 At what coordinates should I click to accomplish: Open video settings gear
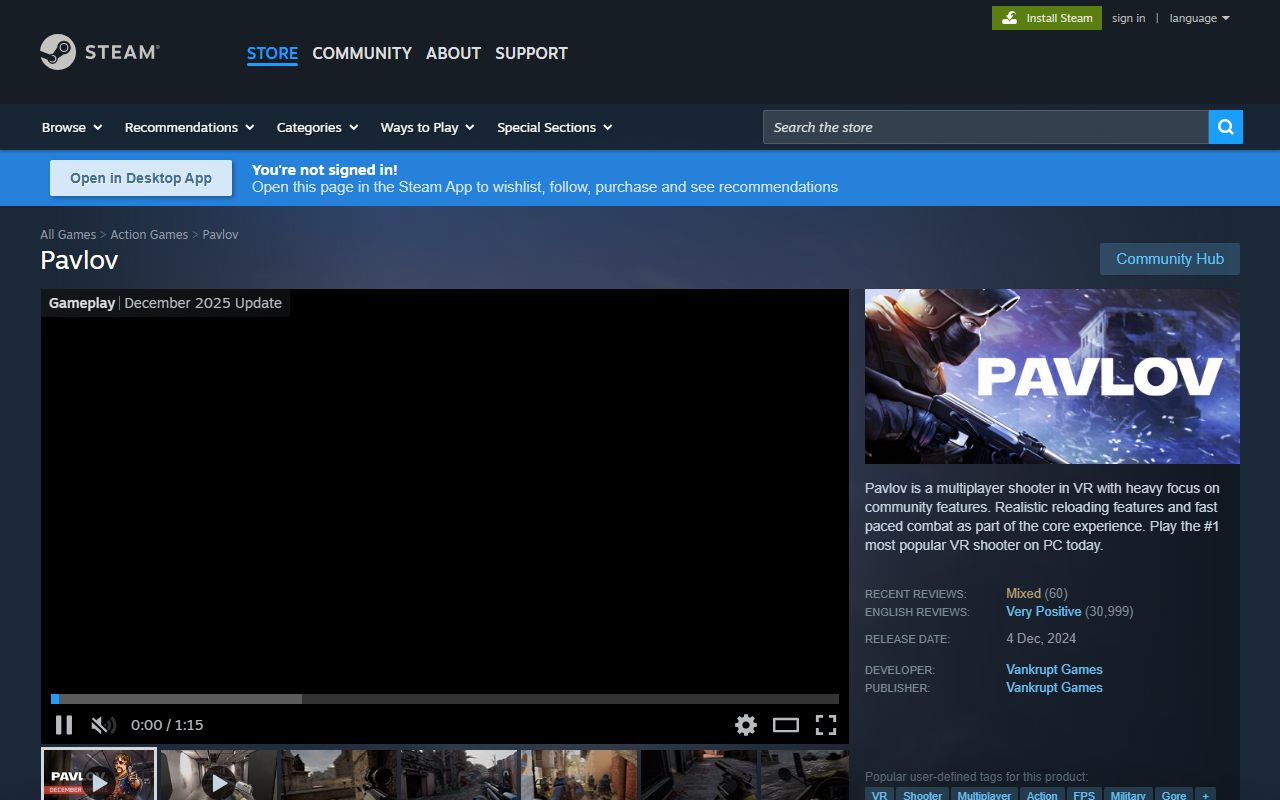746,725
